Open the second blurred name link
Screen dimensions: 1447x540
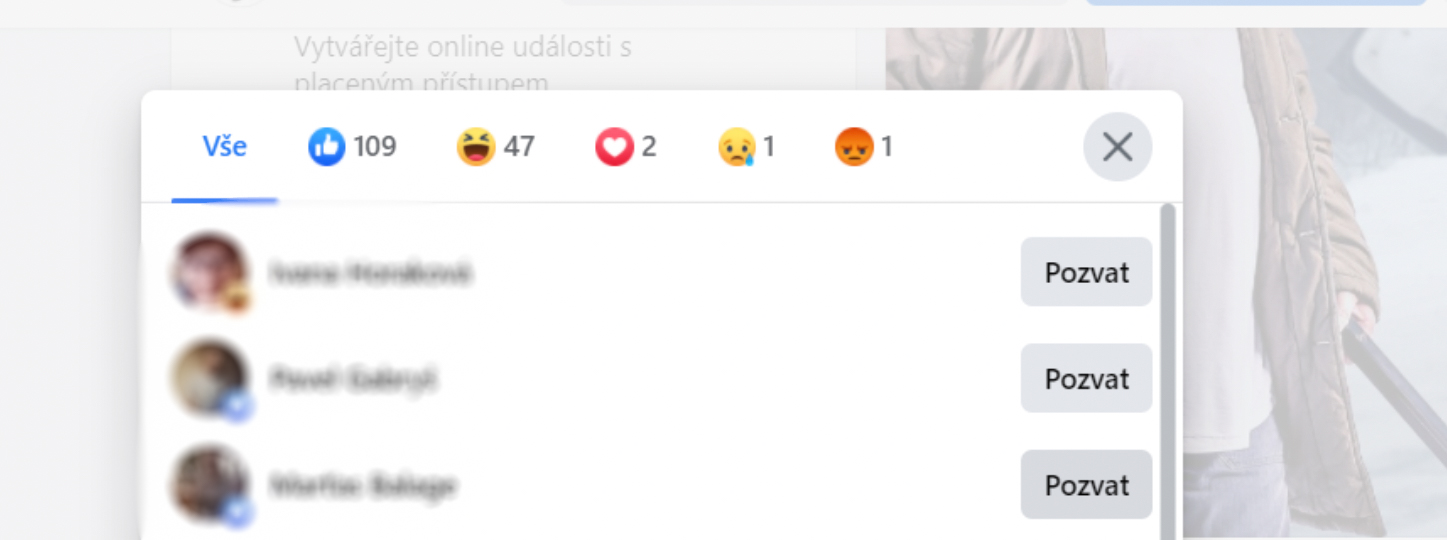coord(353,379)
